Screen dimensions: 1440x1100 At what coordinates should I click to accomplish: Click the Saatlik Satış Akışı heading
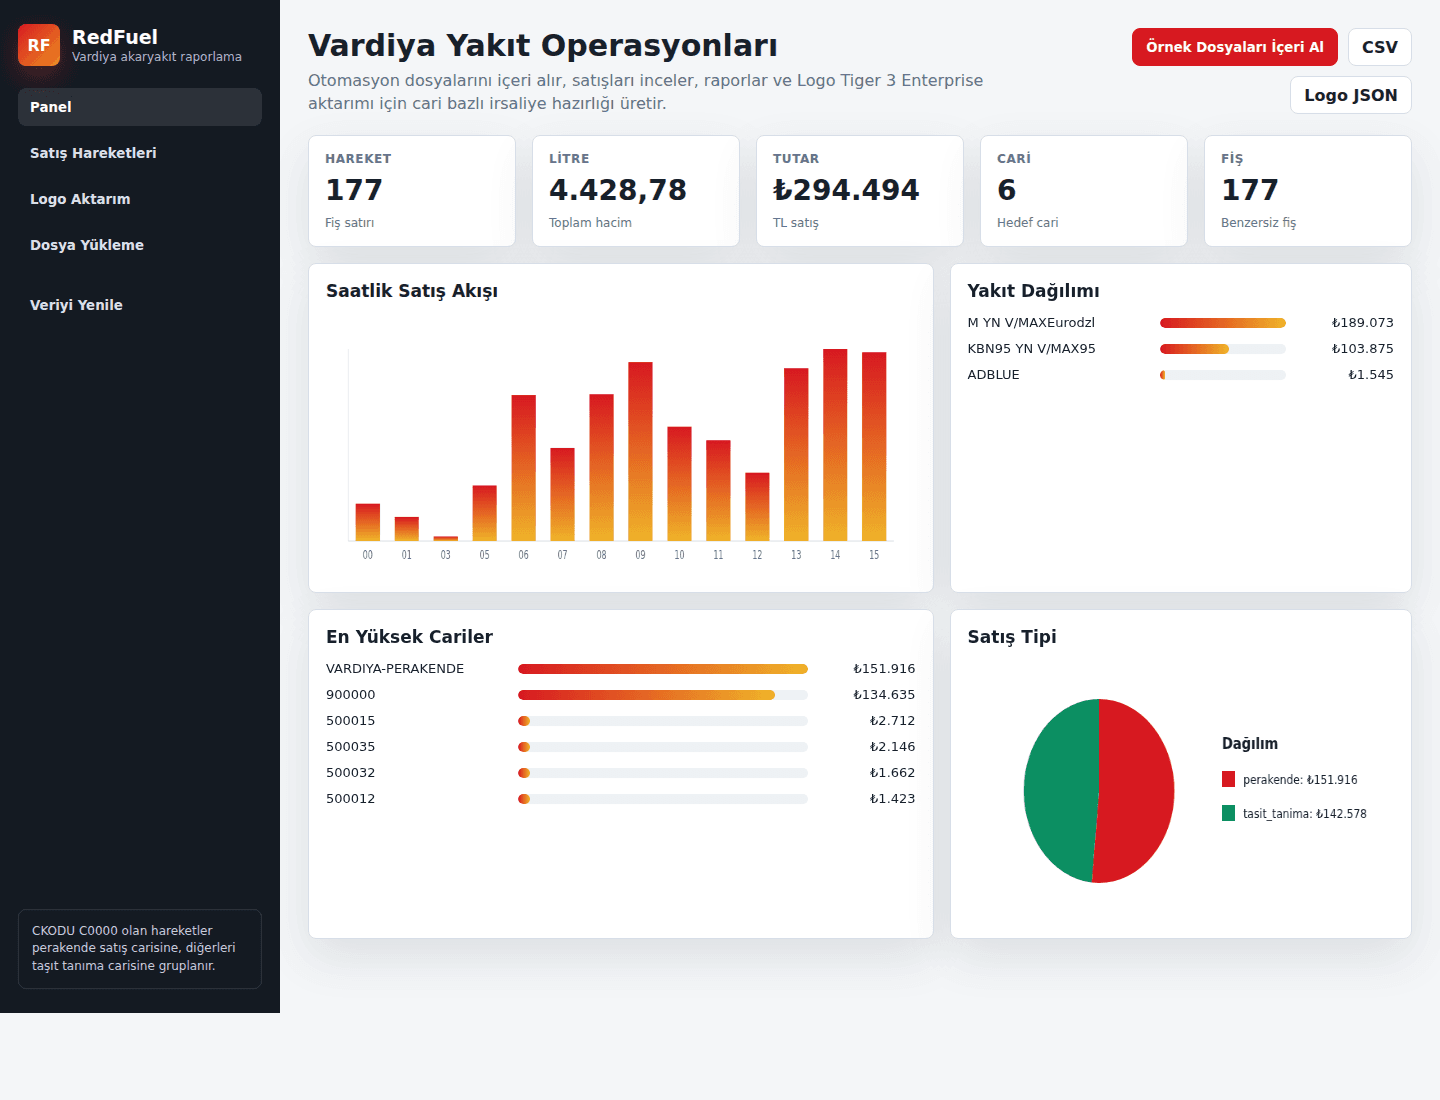coord(412,291)
